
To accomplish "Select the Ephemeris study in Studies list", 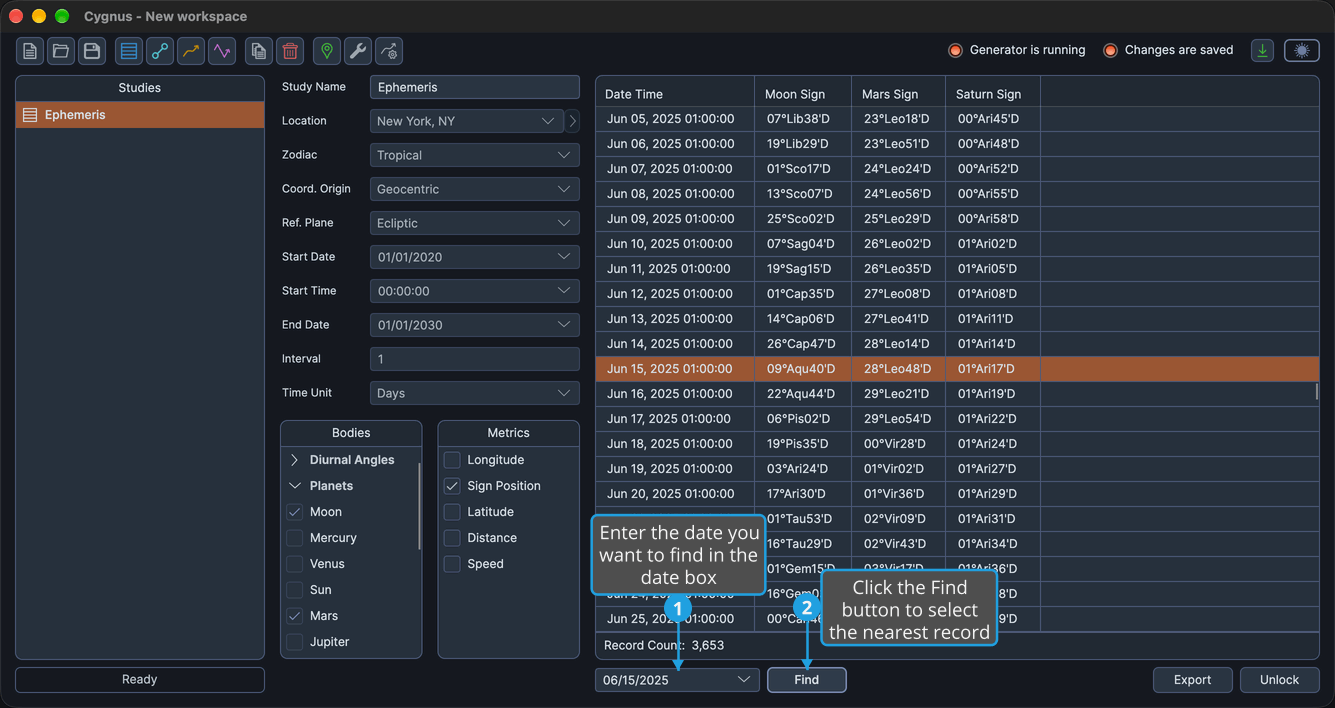I will click(140, 115).
